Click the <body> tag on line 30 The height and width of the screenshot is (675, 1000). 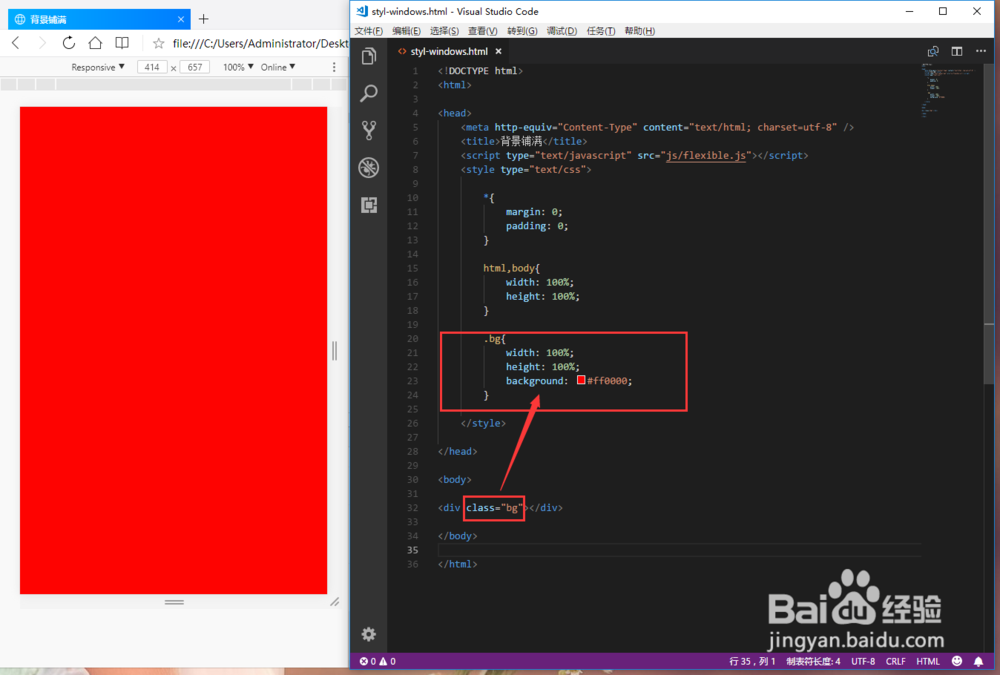[455, 480]
